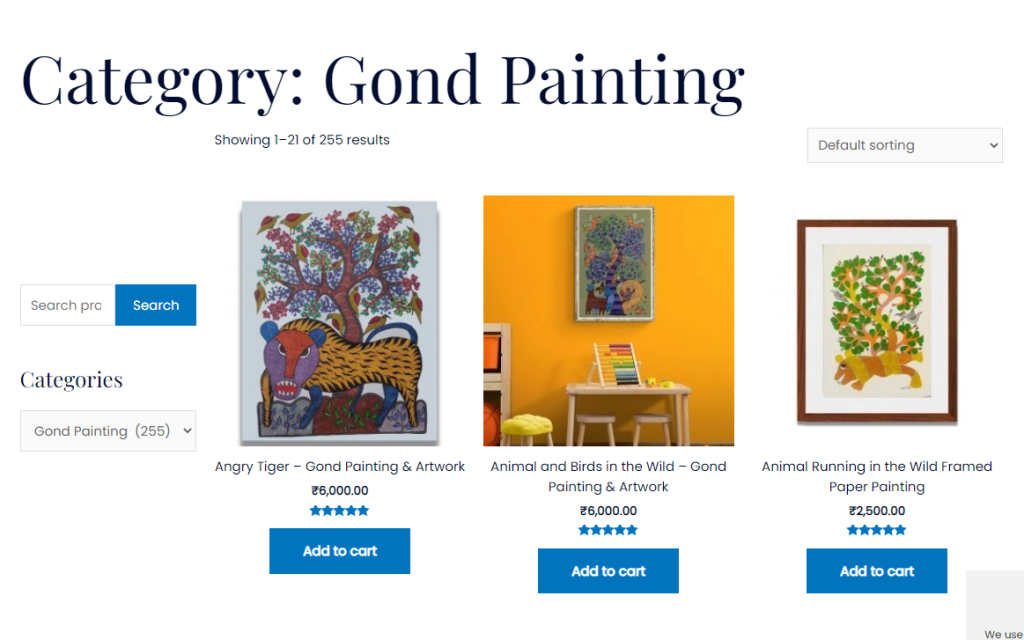Click the Categories sidebar heading

click(x=72, y=380)
